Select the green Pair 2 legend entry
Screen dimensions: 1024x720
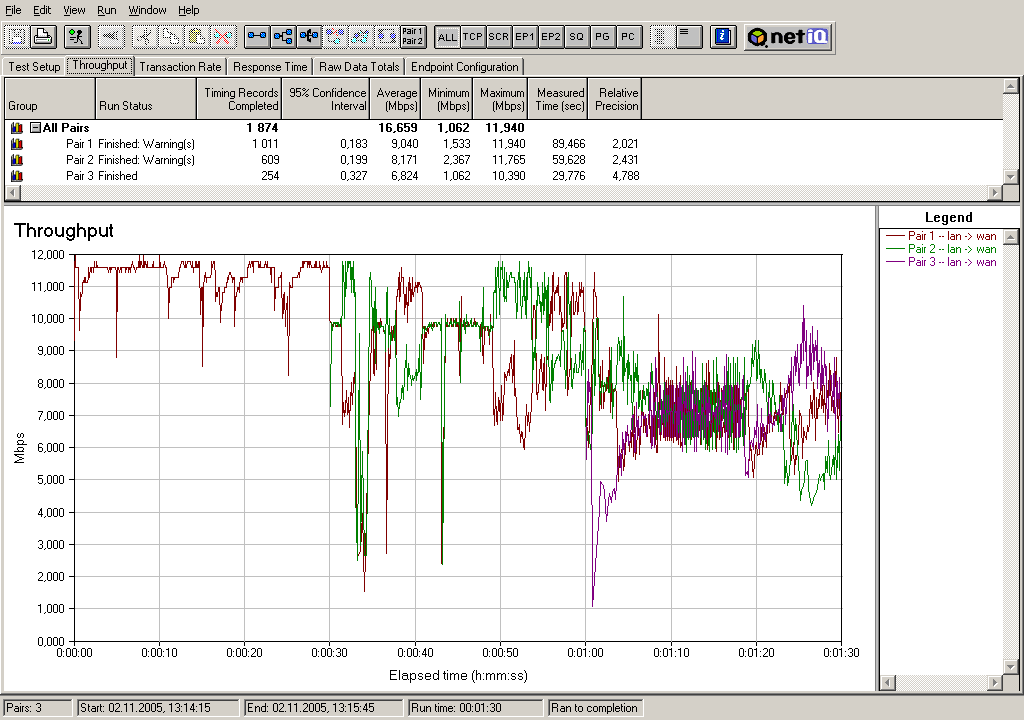941,249
